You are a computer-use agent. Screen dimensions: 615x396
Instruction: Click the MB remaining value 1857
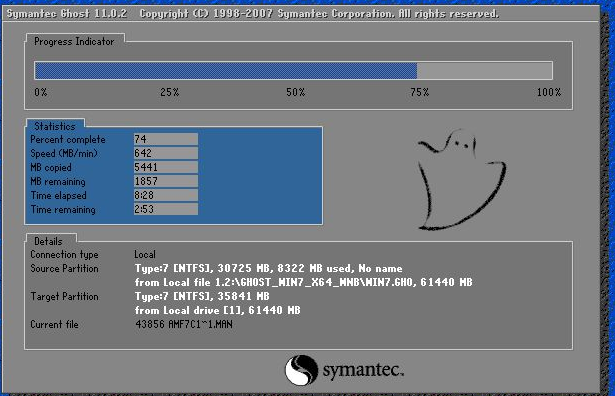click(166, 181)
